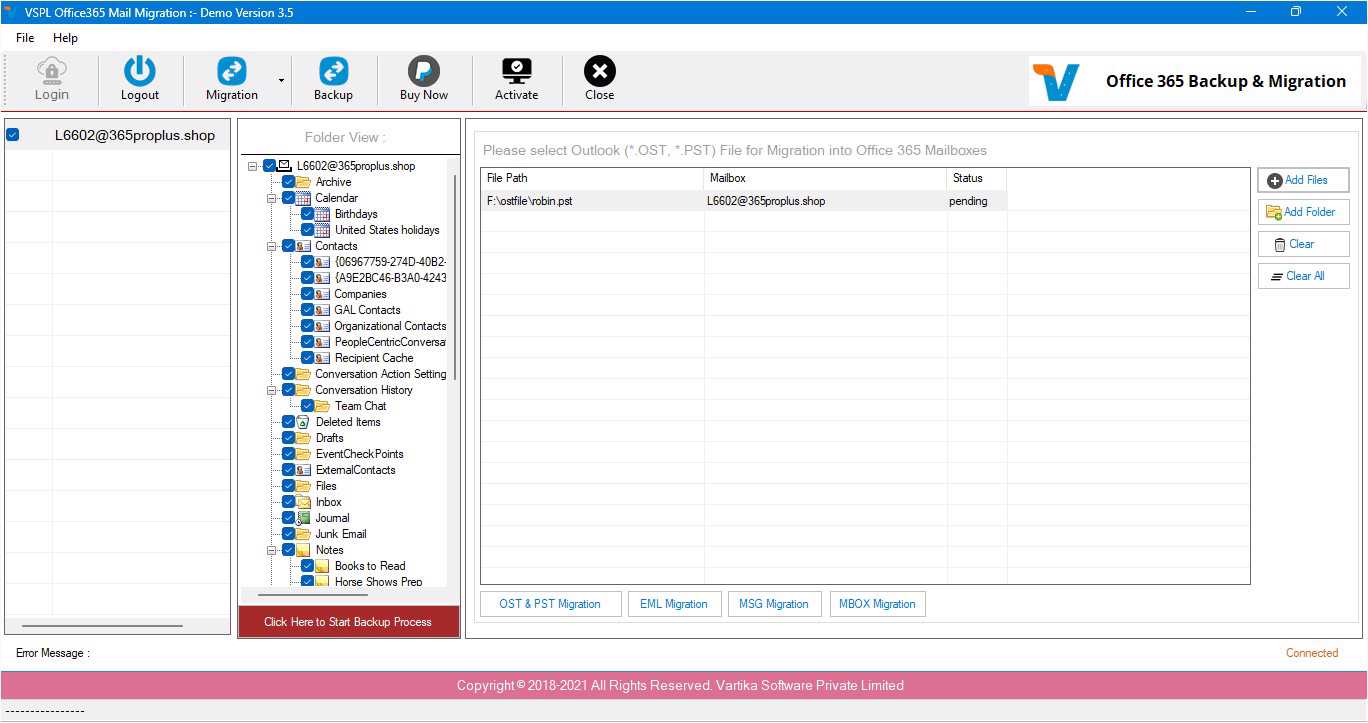Viewport: 1368px width, 723px height.
Task: Click the folder tree horizontal scrollbar
Action: pyautogui.click(x=312, y=595)
